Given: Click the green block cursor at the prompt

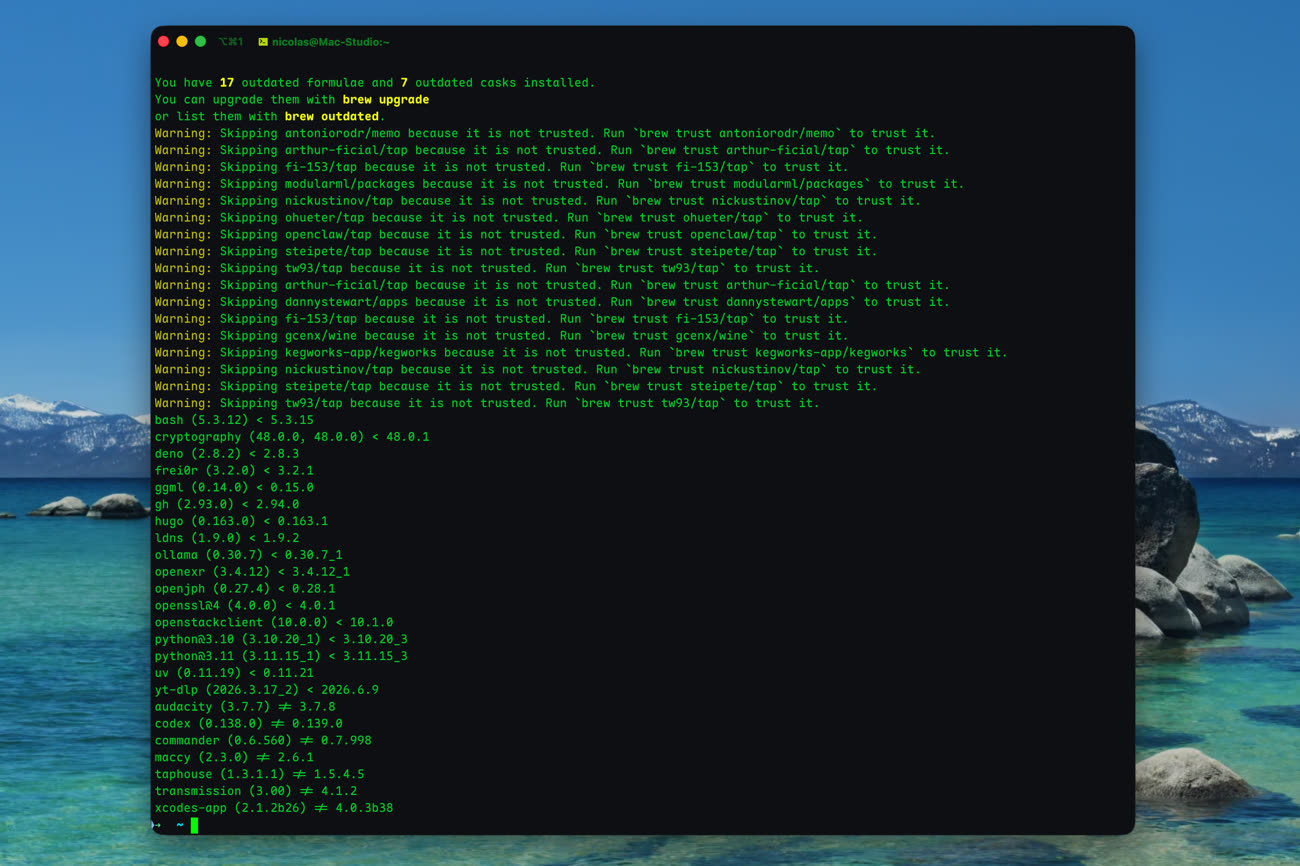Looking at the screenshot, I should [195, 825].
